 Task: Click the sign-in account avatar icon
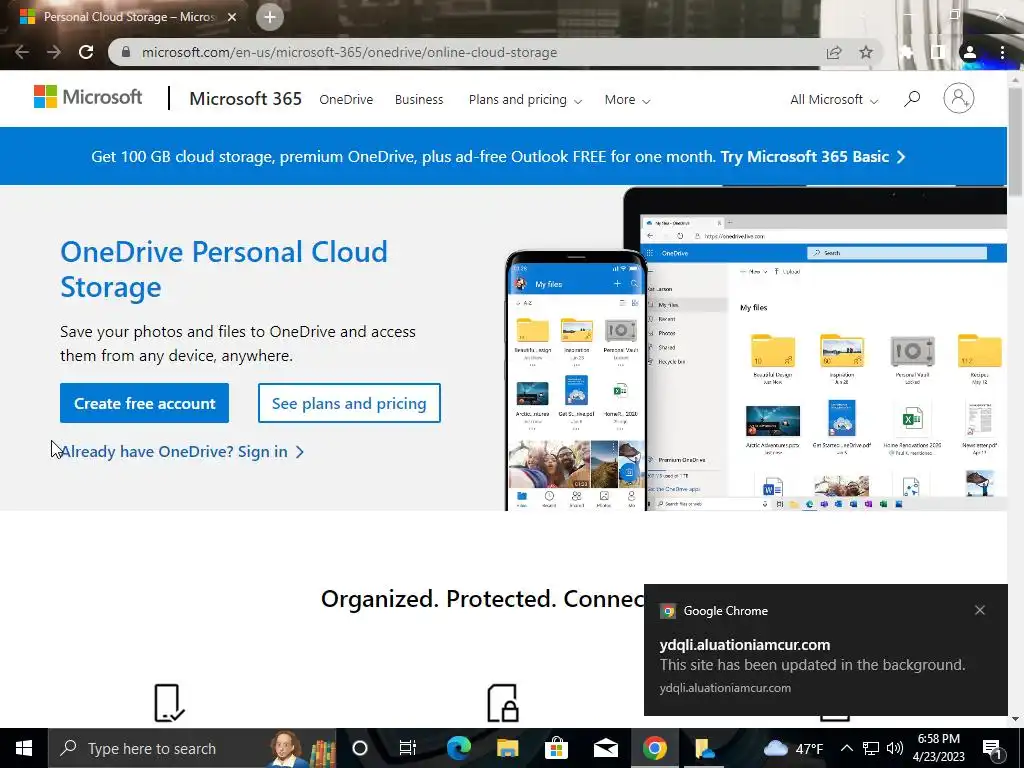pyautogui.click(x=958, y=99)
